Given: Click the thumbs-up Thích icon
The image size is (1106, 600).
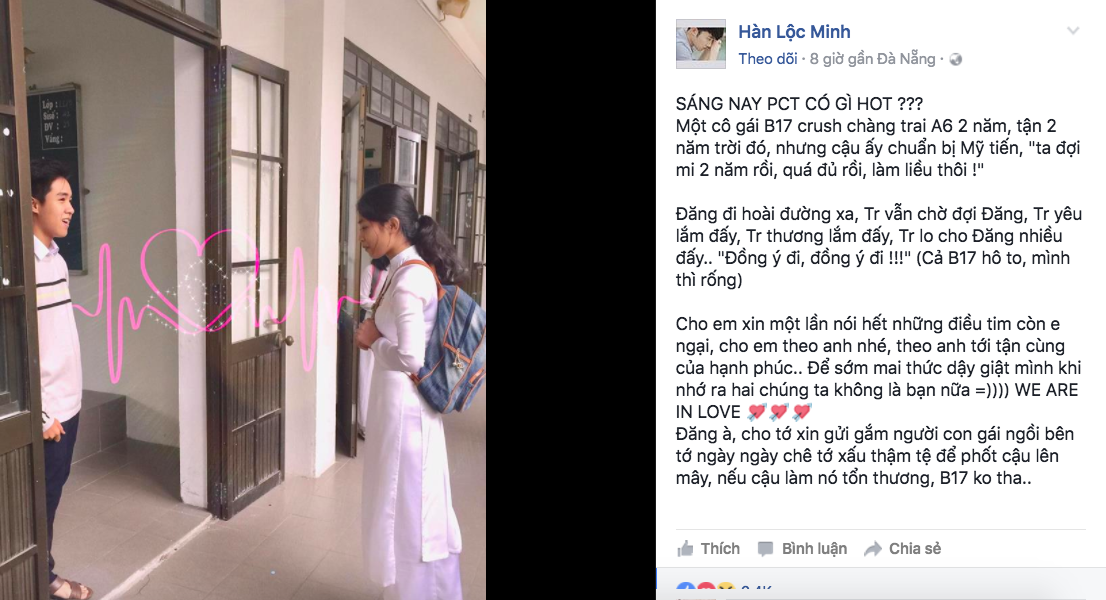Looking at the screenshot, I should click(685, 549).
